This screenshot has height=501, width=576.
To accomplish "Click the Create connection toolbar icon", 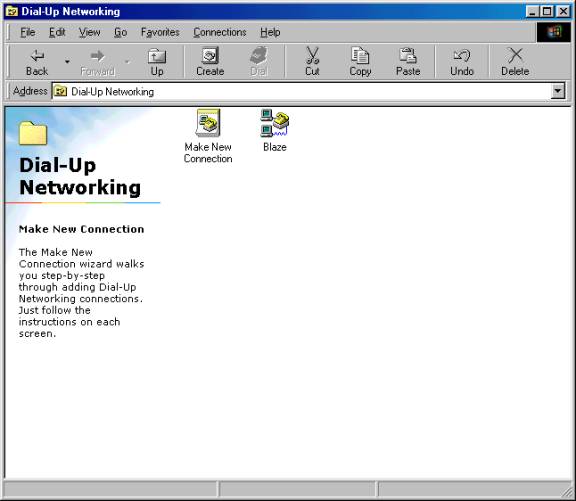I will tap(210, 62).
